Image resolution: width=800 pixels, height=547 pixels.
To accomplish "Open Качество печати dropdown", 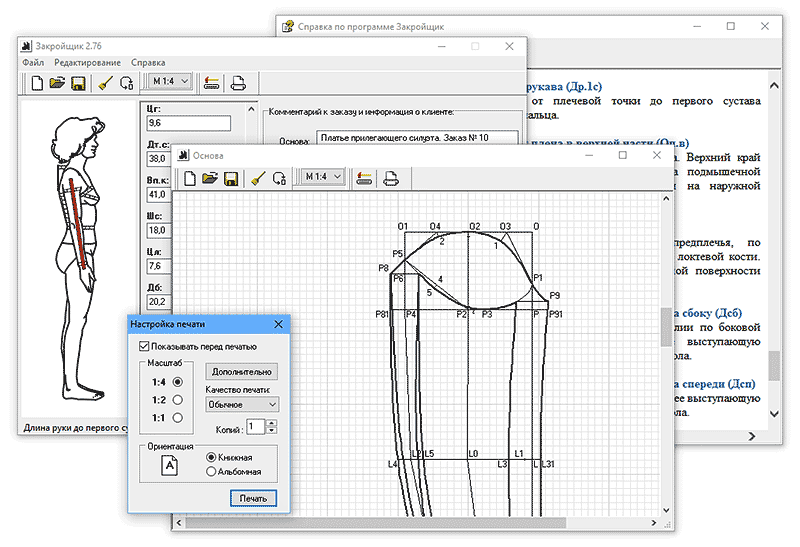I will [242, 404].
